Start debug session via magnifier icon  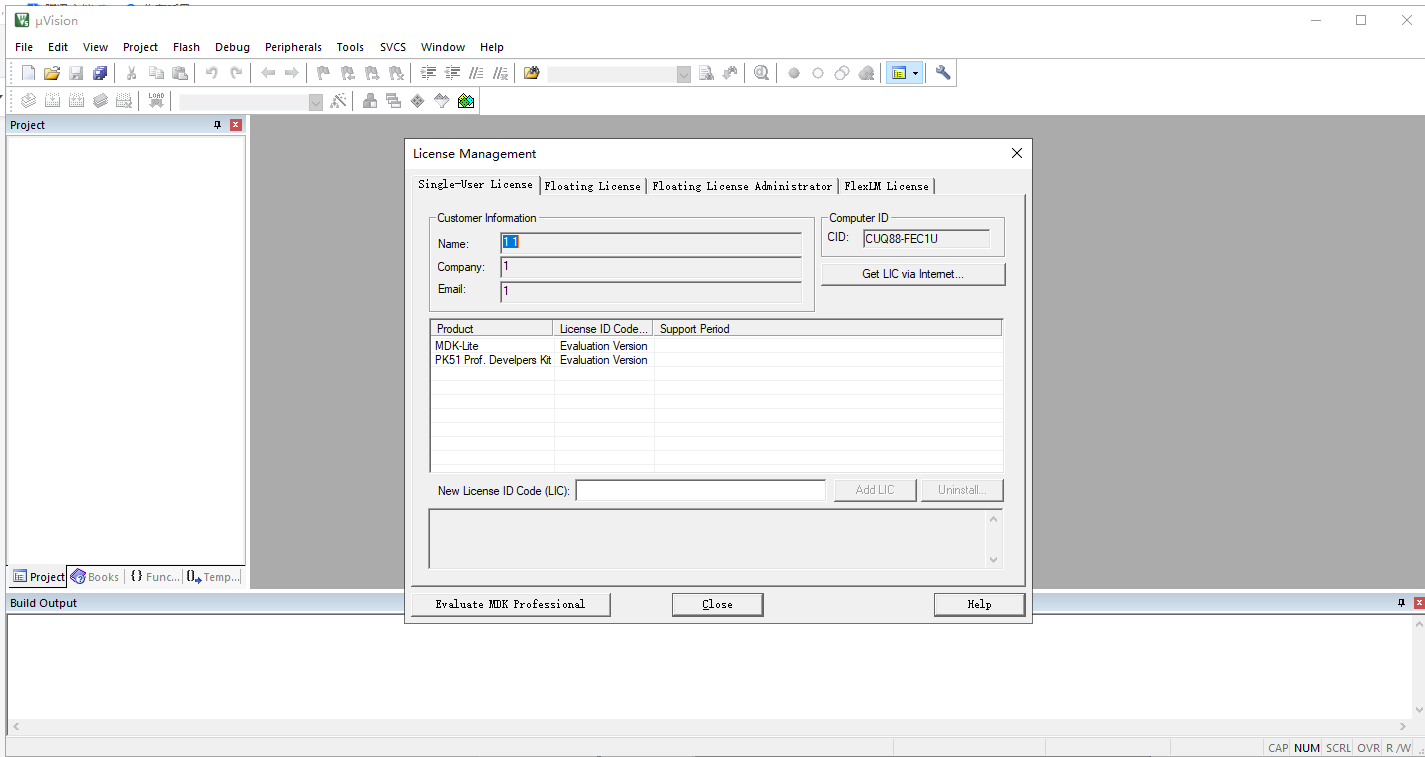tap(762, 73)
